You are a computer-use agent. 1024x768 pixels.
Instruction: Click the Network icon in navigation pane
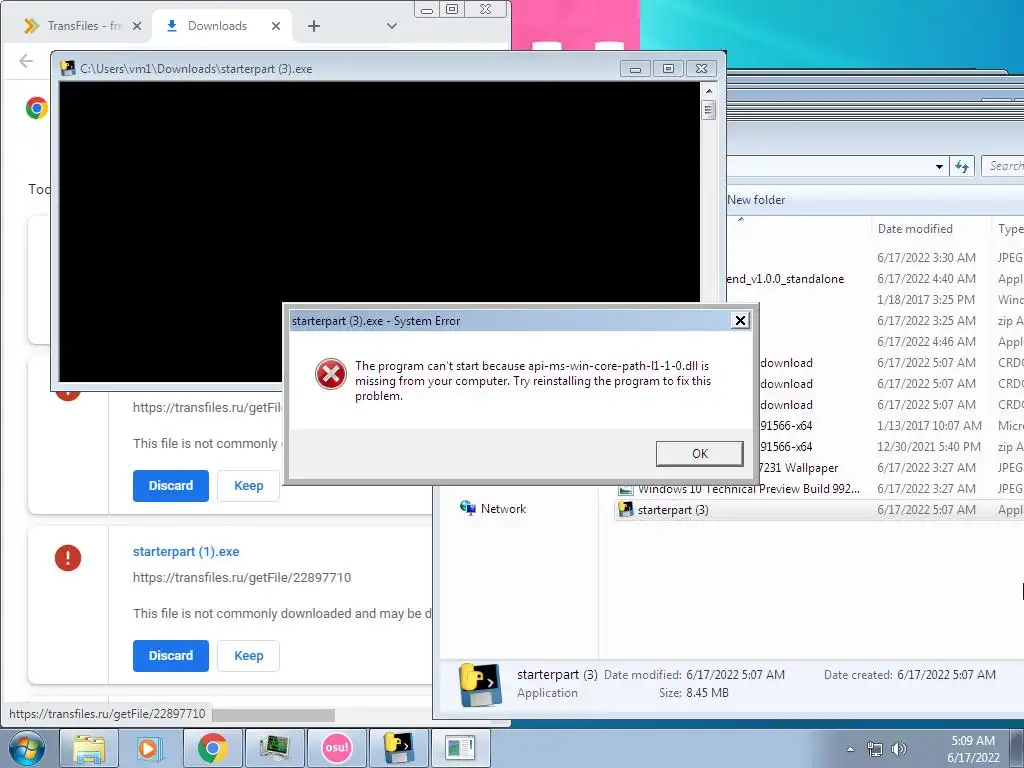[468, 508]
